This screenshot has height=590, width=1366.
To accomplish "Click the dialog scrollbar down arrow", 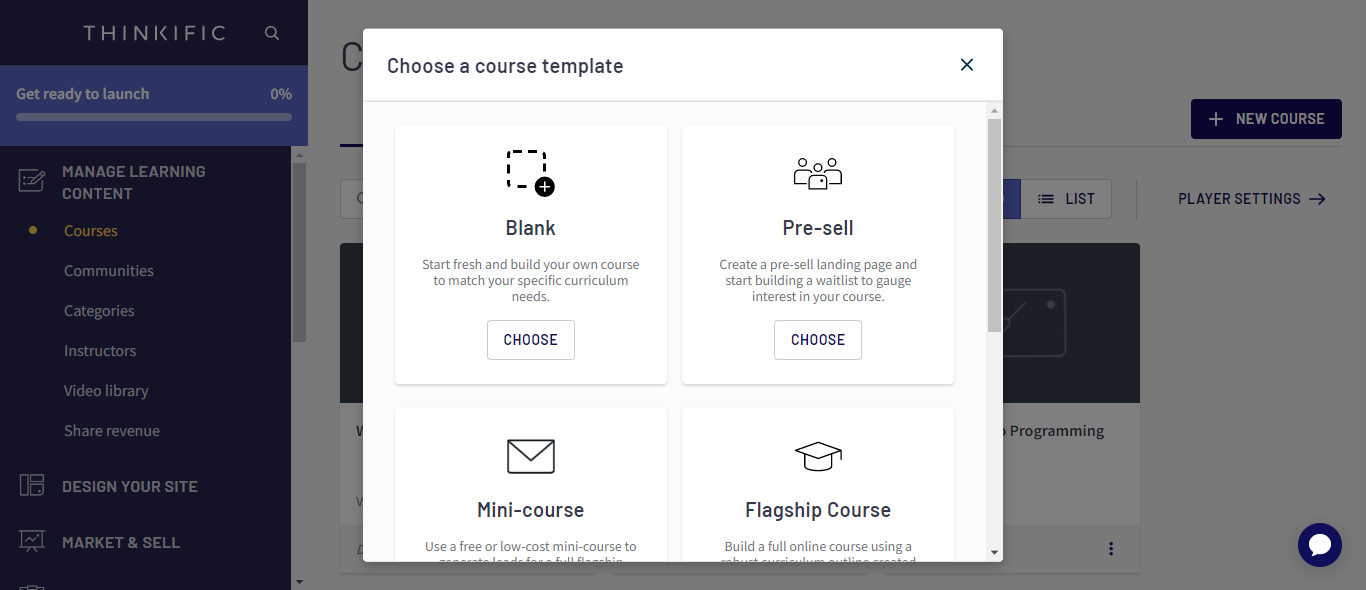I will (994, 552).
